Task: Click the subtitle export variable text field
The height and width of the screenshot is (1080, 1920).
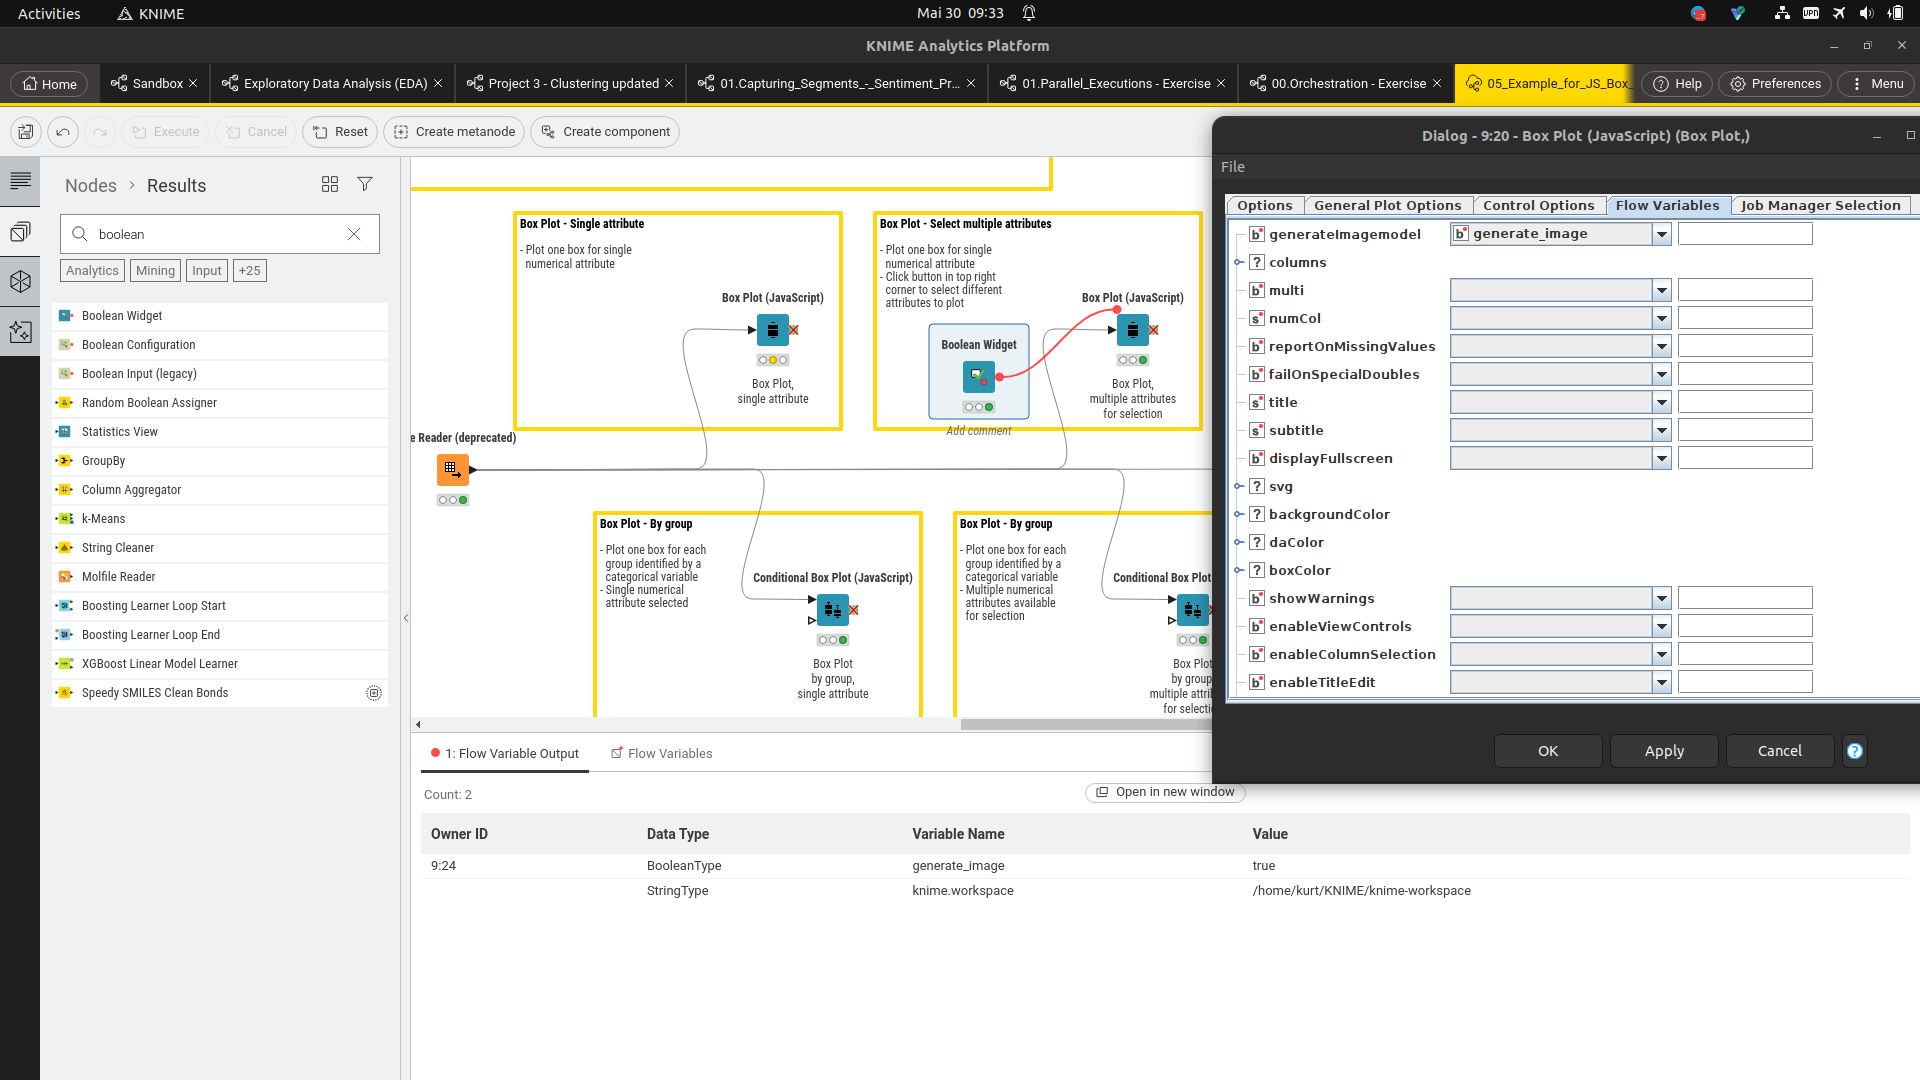Action: tap(1745, 430)
